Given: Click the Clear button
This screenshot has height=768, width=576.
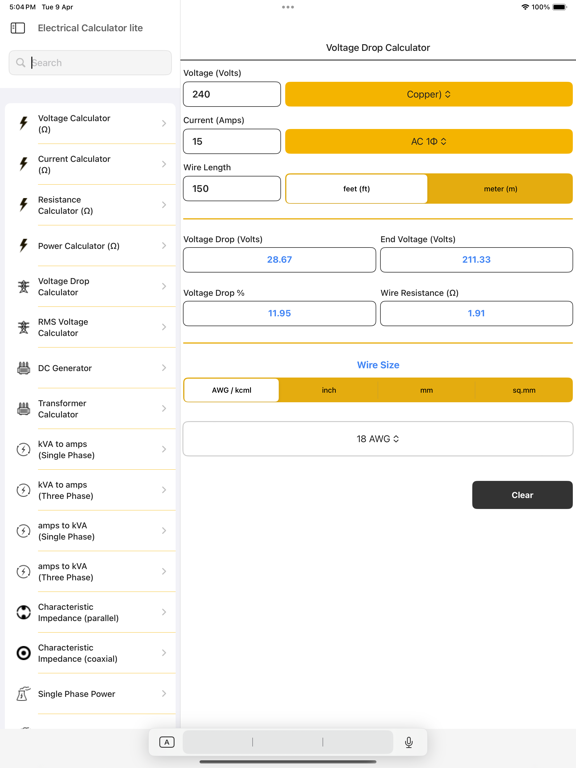Looking at the screenshot, I should tap(522, 495).
